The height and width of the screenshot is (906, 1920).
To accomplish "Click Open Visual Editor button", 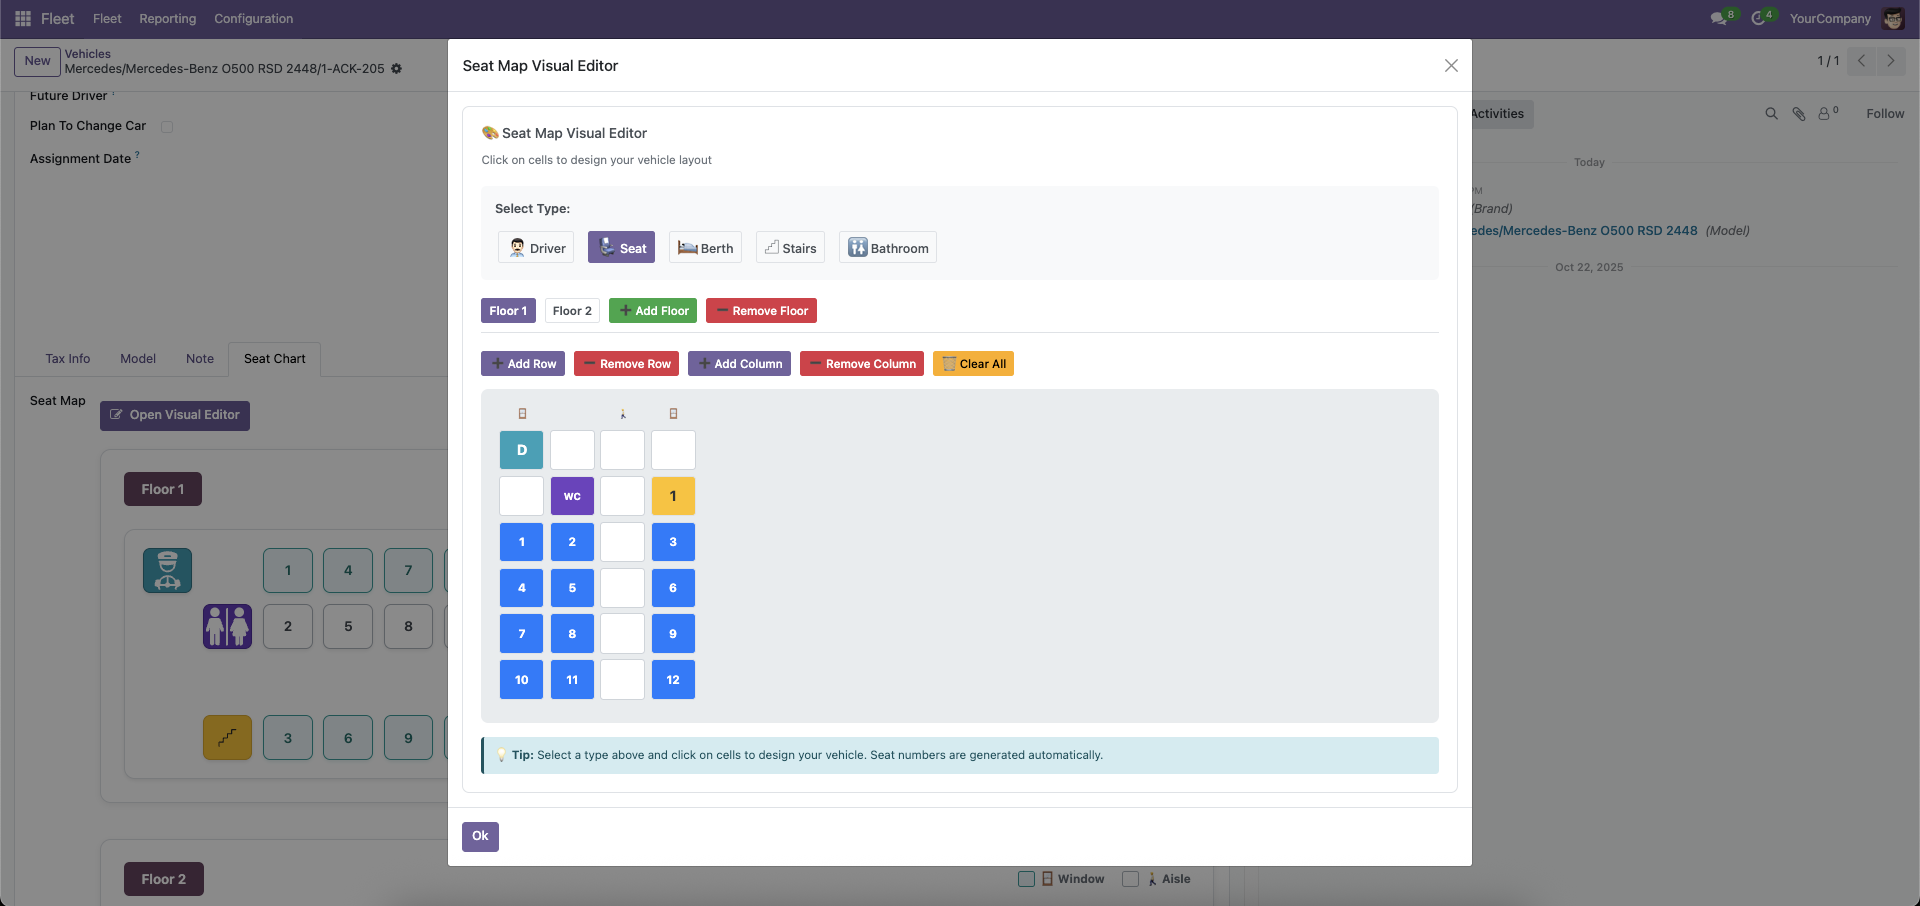I will tap(175, 415).
